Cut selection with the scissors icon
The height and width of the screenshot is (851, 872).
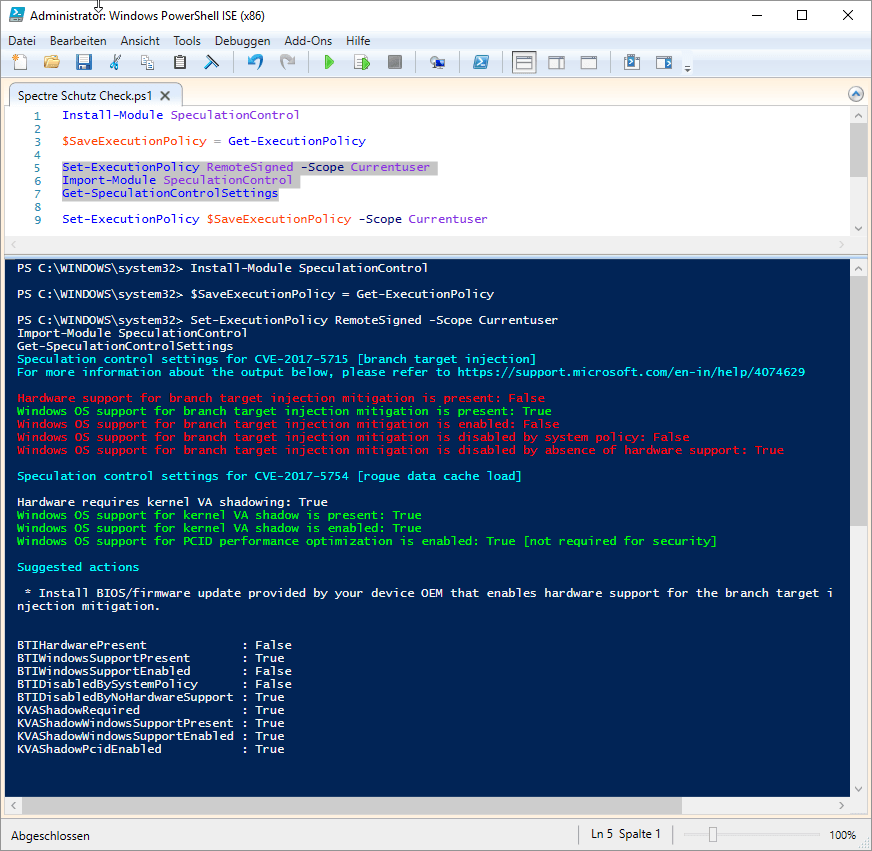(115, 63)
